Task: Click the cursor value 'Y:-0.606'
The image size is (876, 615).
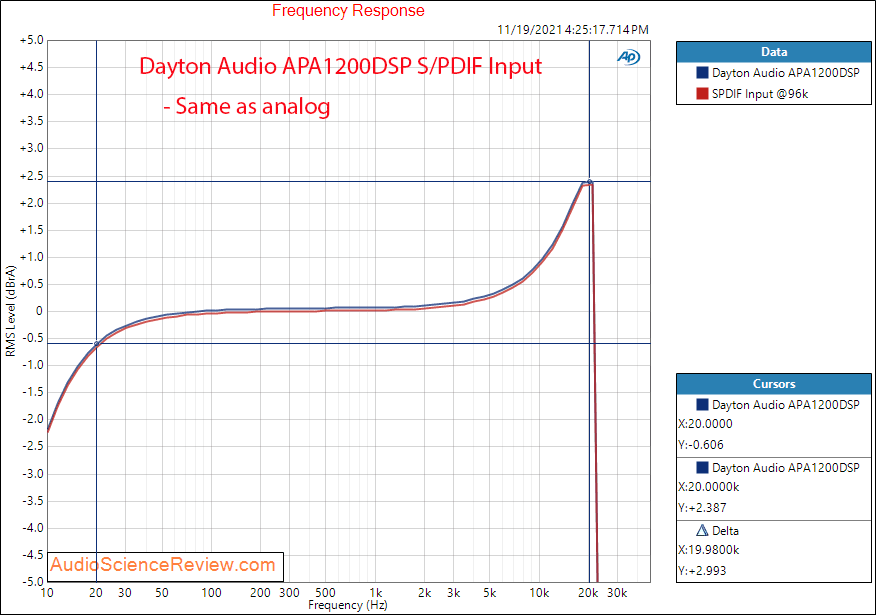Action: coord(701,445)
